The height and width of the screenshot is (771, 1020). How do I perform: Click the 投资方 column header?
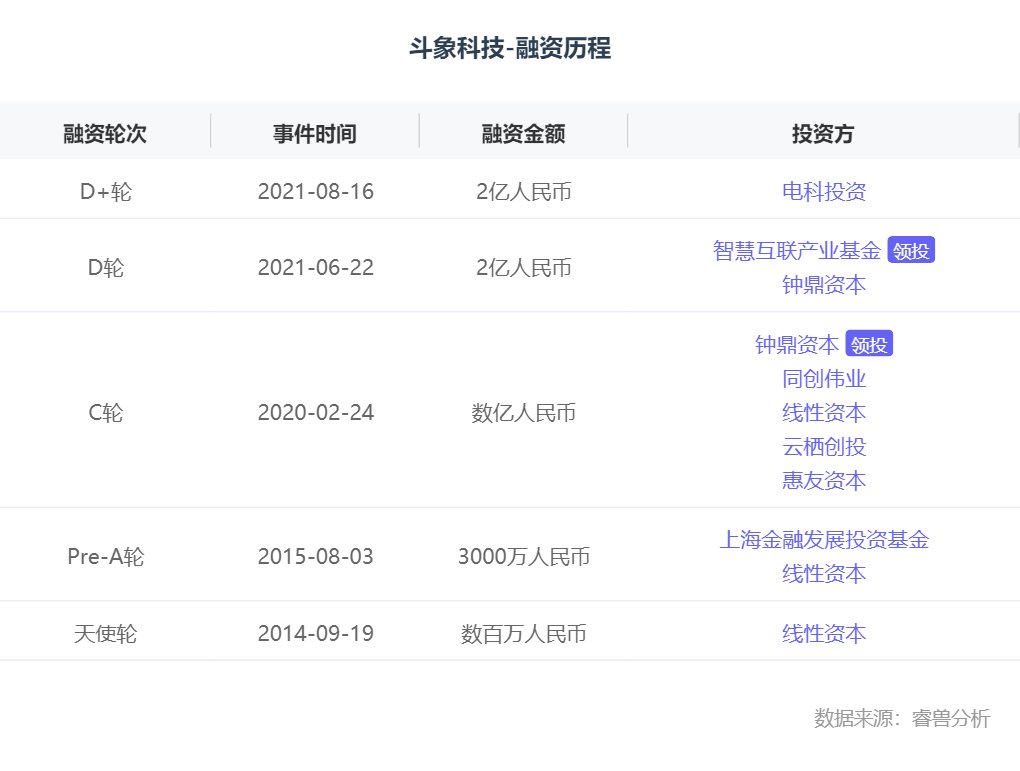pos(823,133)
